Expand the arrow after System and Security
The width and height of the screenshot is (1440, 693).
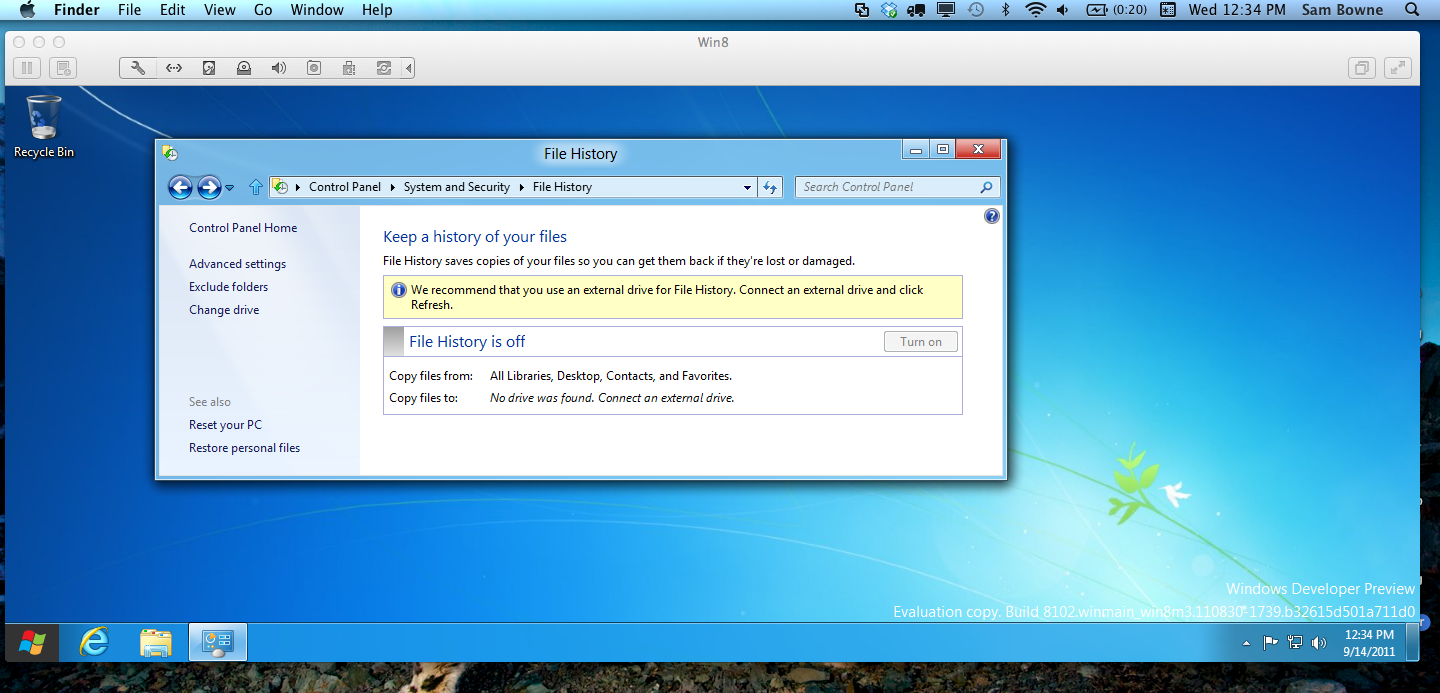click(521, 187)
